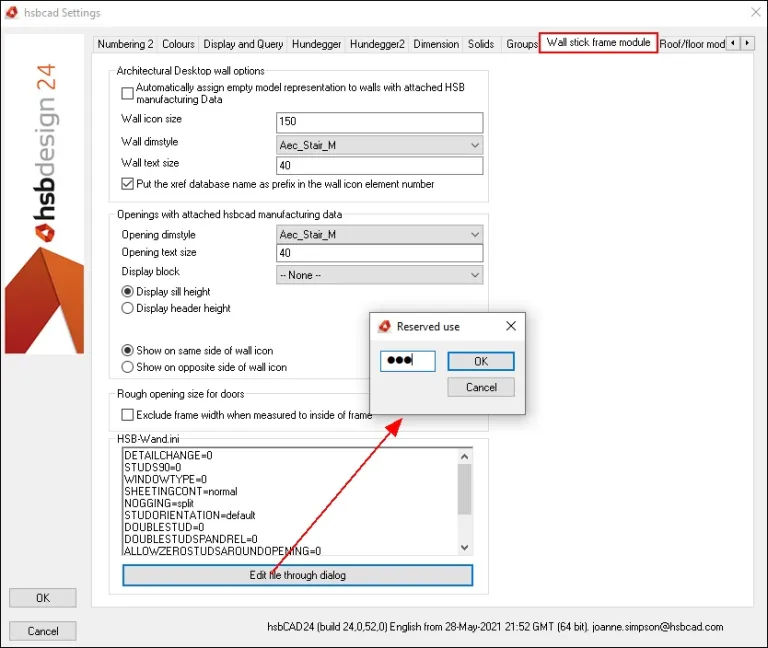
Task: Select ALLOWZEROSTUDSAROUNDOPENING=0 line
Action: [223, 551]
